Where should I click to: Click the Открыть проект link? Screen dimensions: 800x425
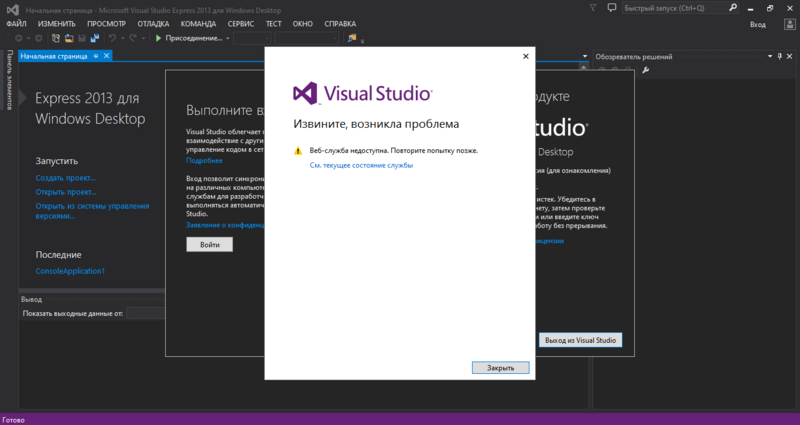coord(66,192)
